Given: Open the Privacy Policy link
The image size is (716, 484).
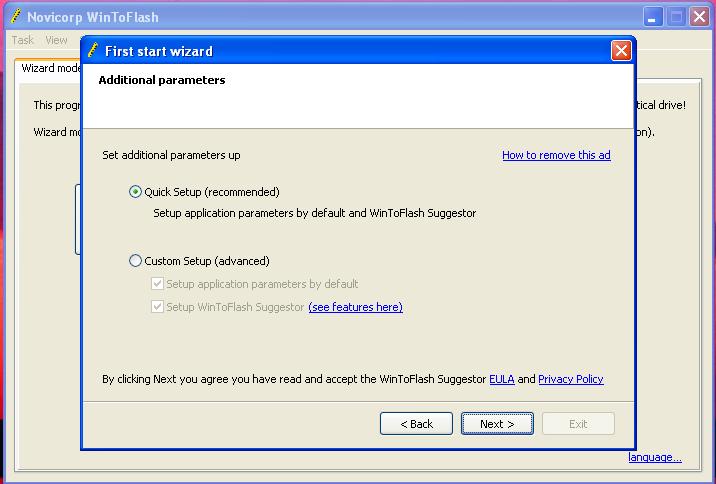Looking at the screenshot, I should coord(571,379).
